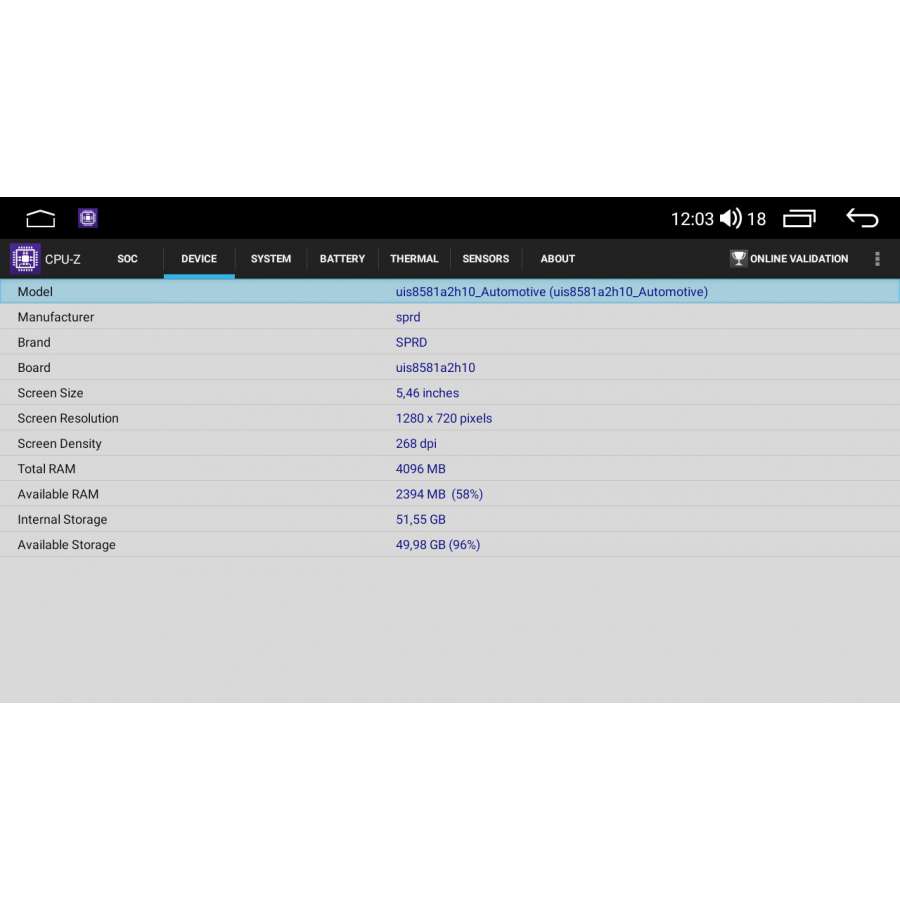Click the uppercase SPRD brand value
900x900 pixels.
(x=412, y=342)
